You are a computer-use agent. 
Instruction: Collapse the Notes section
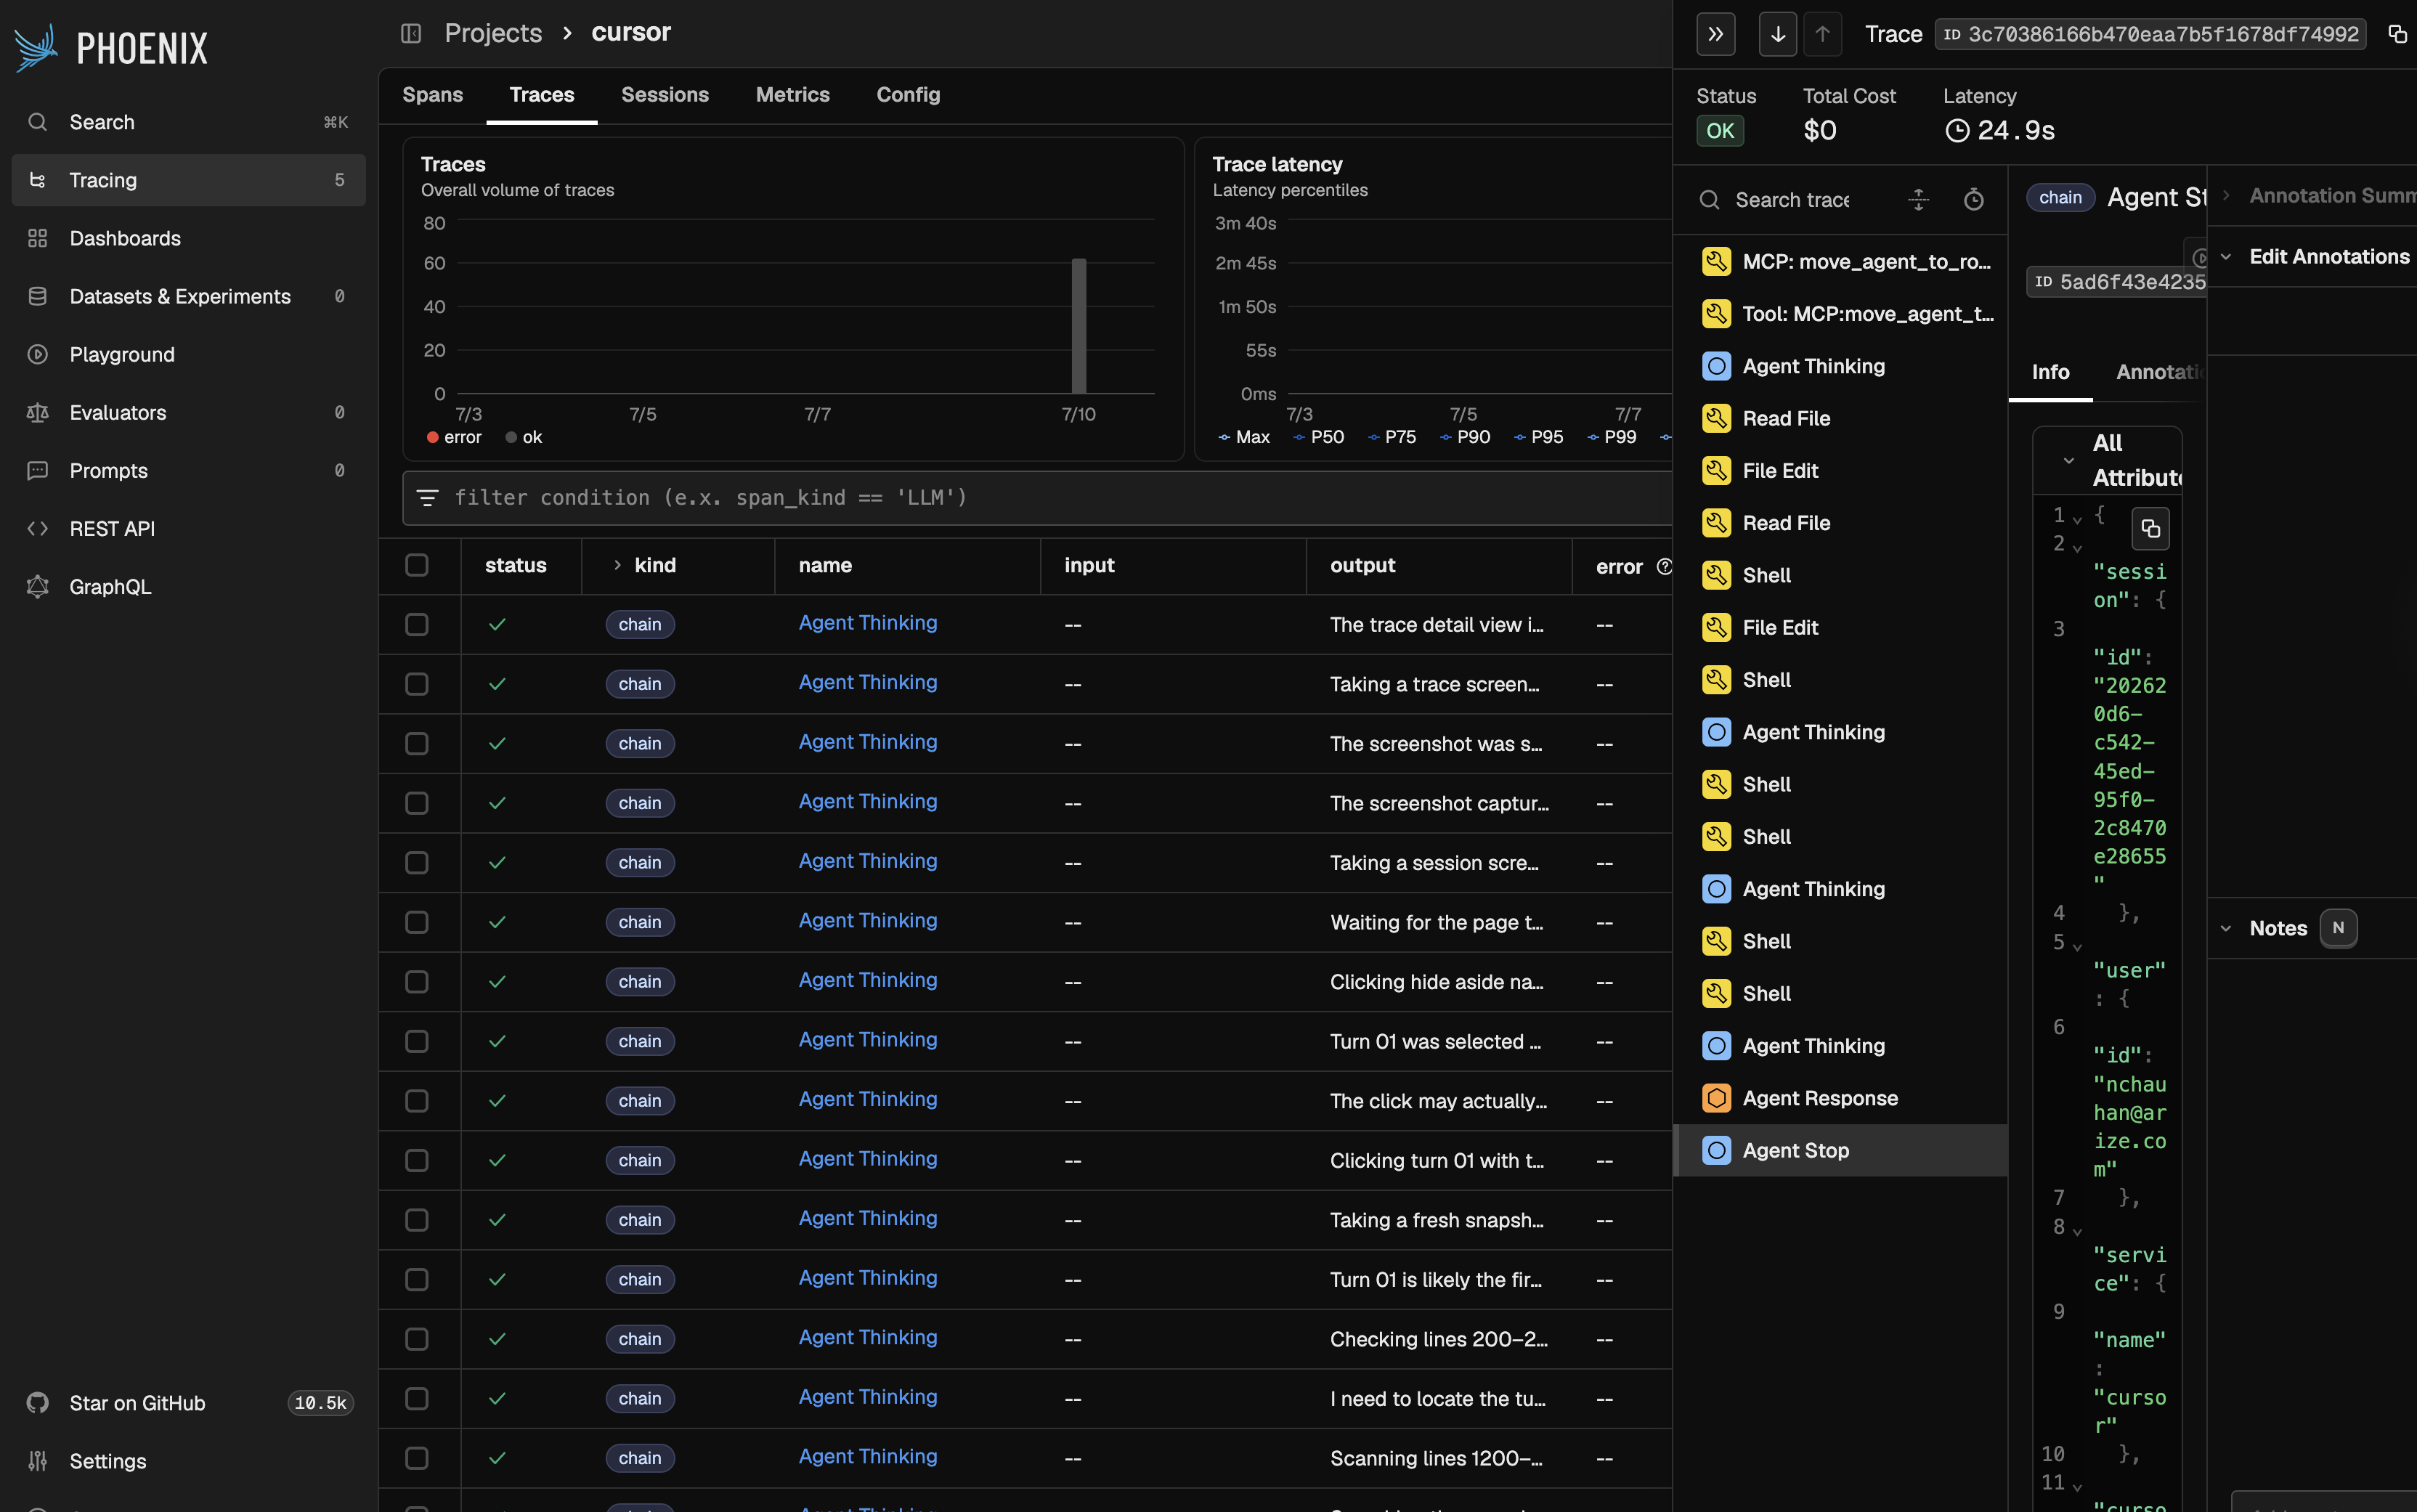point(2226,928)
